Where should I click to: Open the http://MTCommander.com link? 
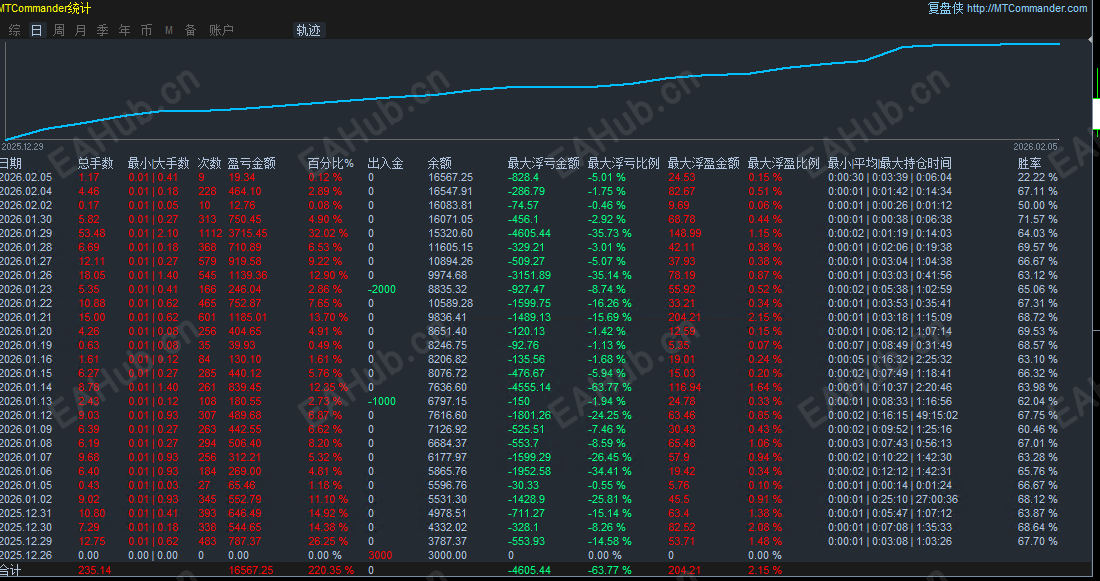(1026, 8)
